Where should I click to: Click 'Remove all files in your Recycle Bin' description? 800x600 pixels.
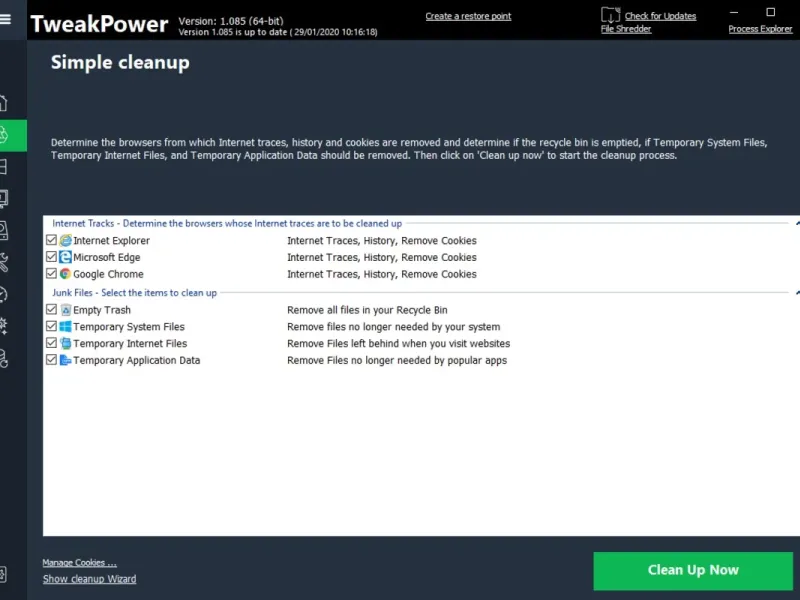(x=367, y=310)
